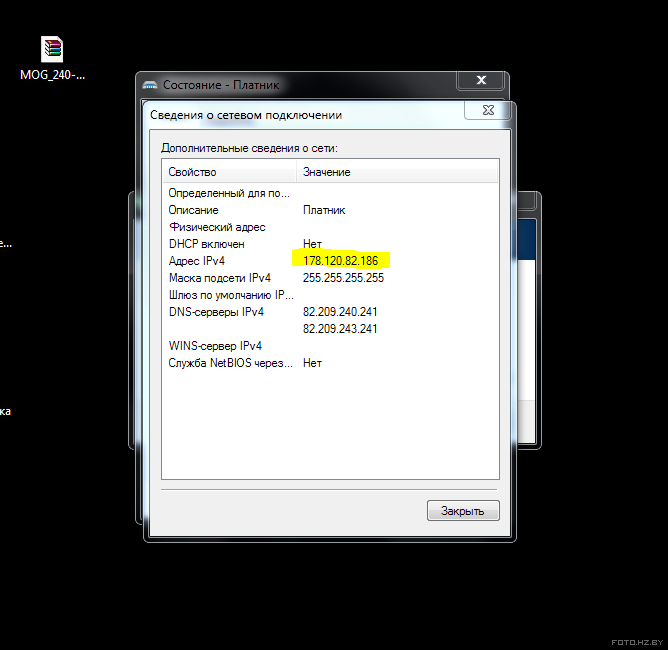This screenshot has height=650, width=668.
Task: Select the DHCP включен row
Action: coord(330,244)
